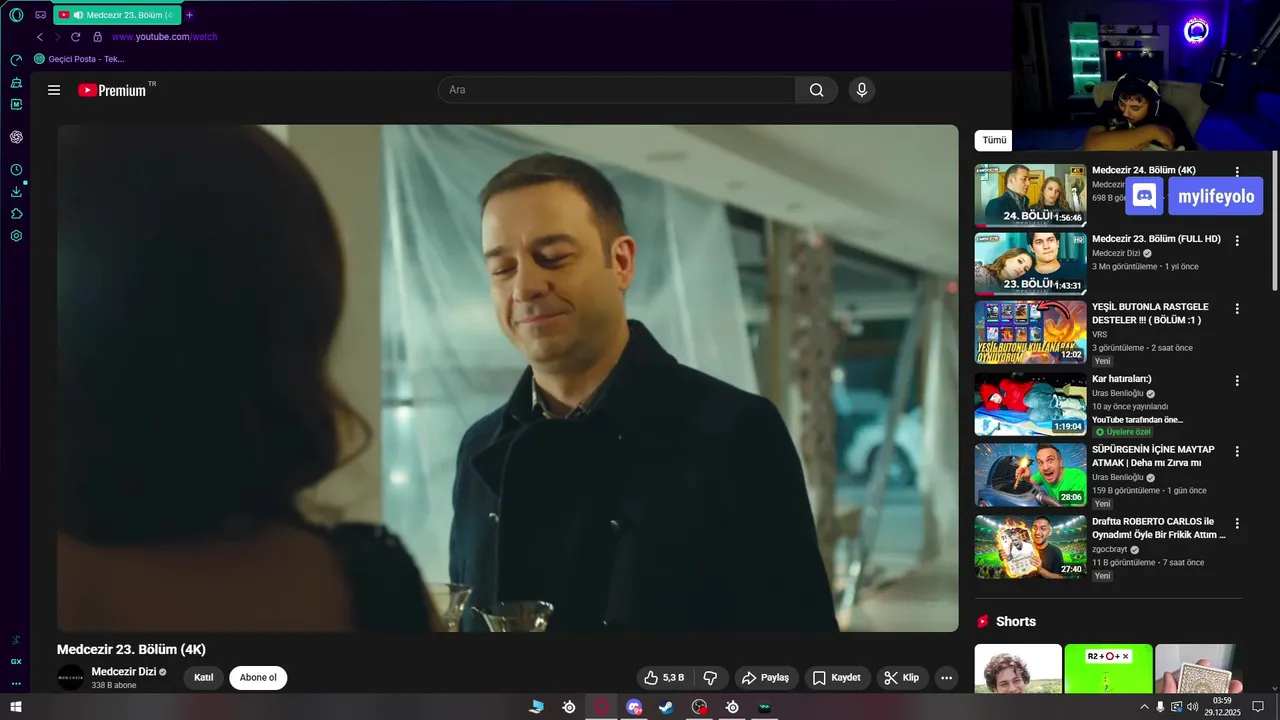Open the Discord mylifeyolo overlay
The image size is (1280, 720).
click(1195, 196)
